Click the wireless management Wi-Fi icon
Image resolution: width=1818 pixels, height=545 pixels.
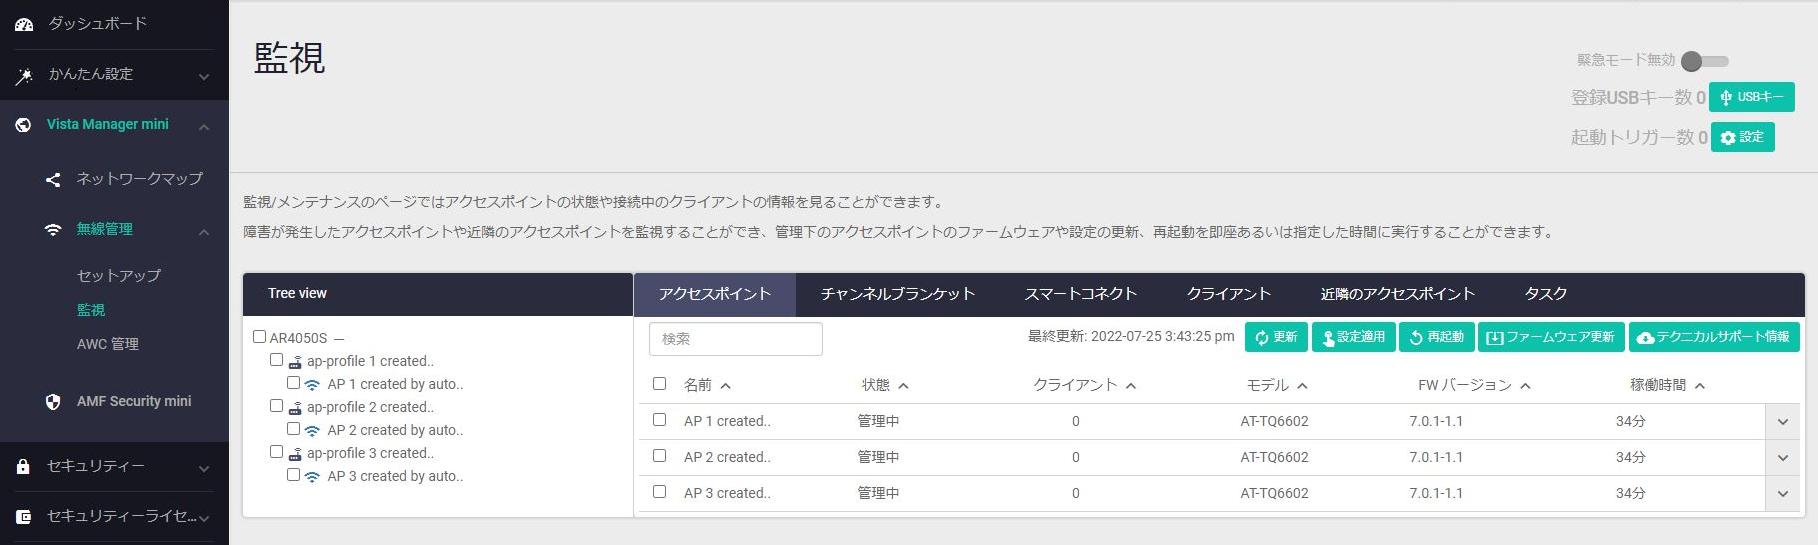coord(53,230)
